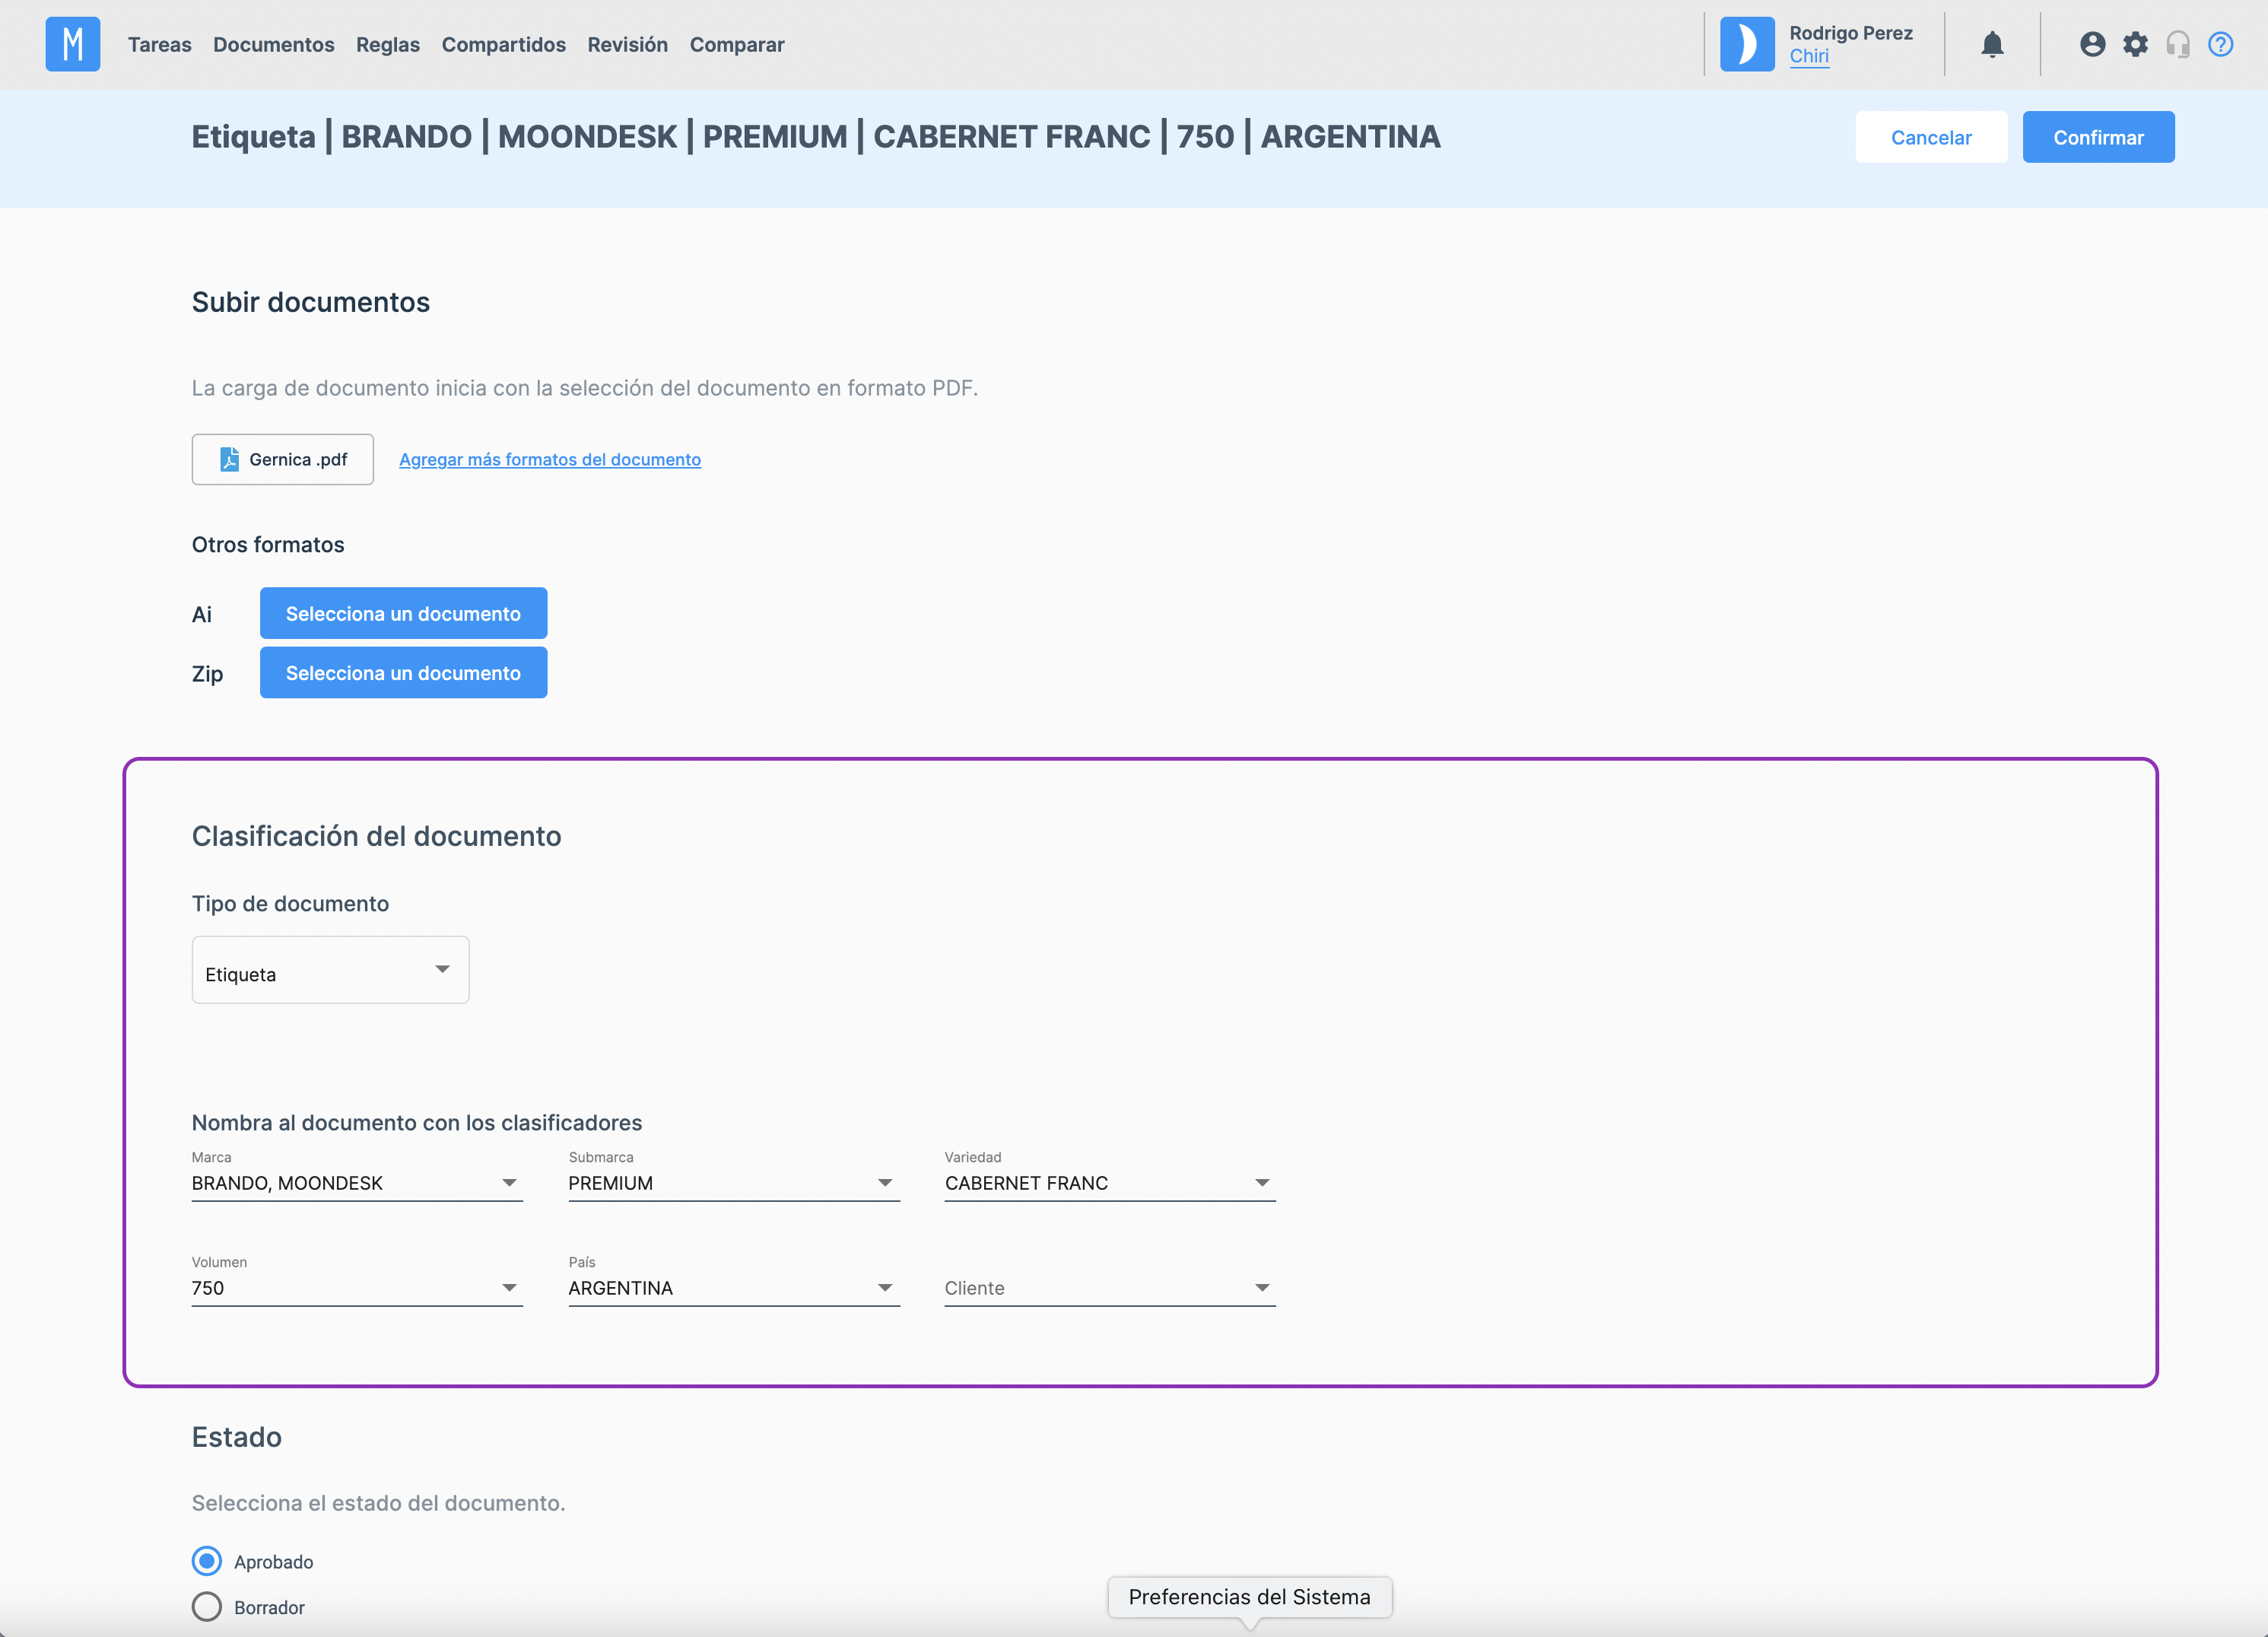Image resolution: width=2268 pixels, height=1637 pixels.
Task: Select the Aprobado radio button
Action: (207, 1561)
